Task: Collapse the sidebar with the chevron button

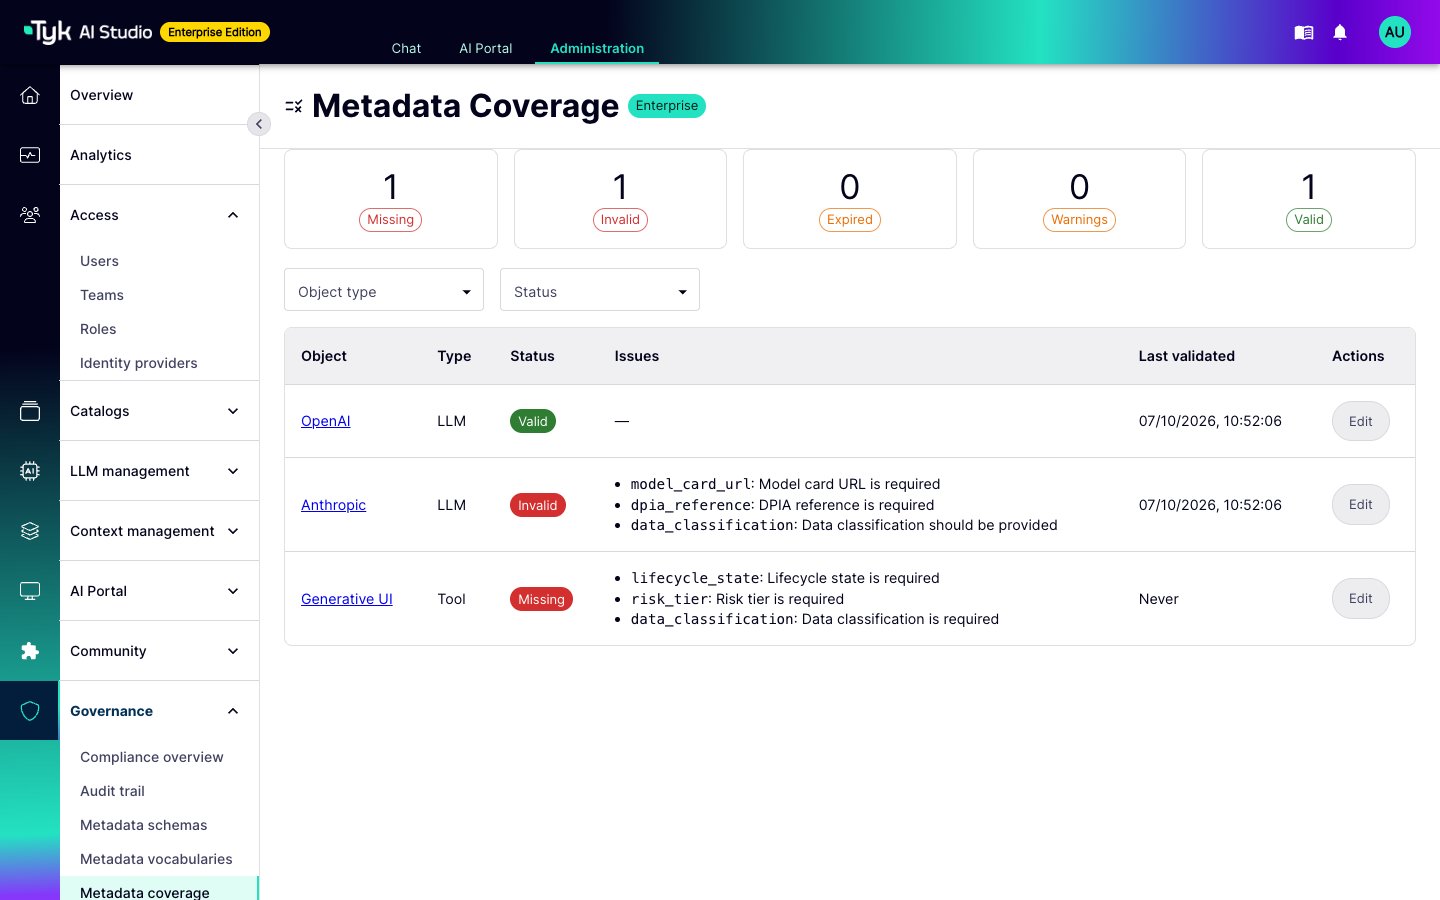Action: pos(259,124)
